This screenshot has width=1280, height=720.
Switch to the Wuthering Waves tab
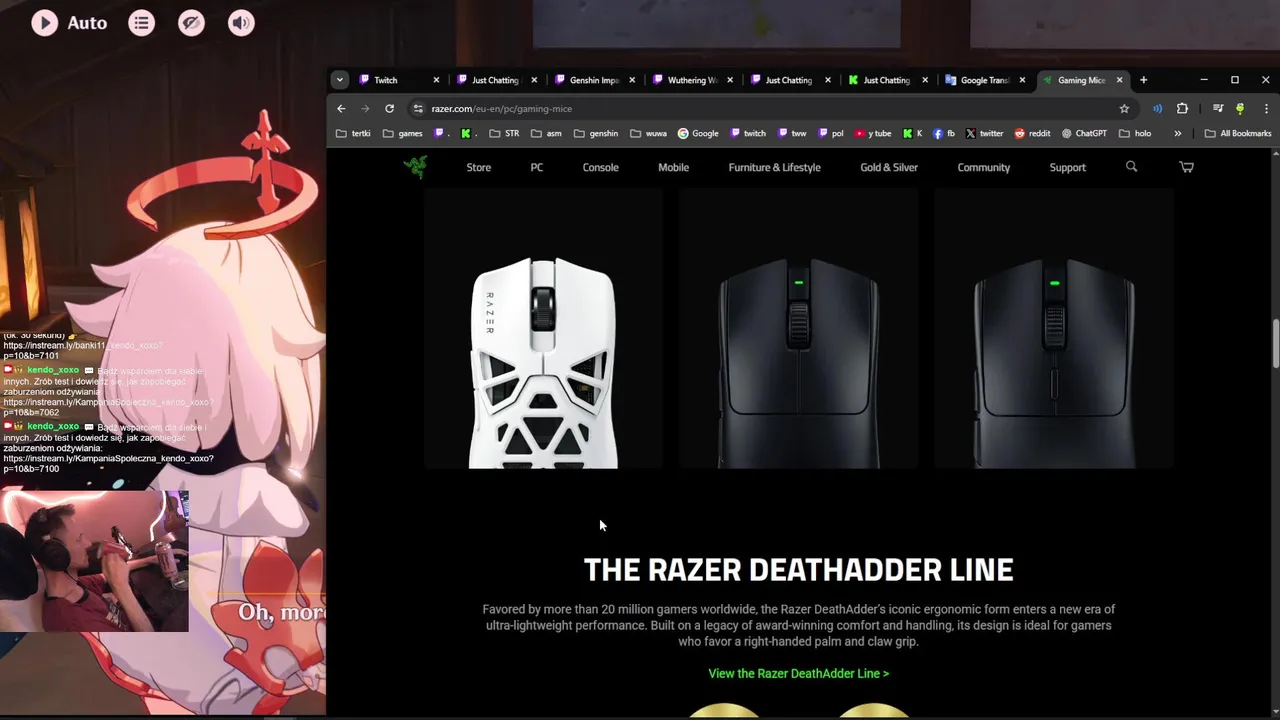pos(692,80)
